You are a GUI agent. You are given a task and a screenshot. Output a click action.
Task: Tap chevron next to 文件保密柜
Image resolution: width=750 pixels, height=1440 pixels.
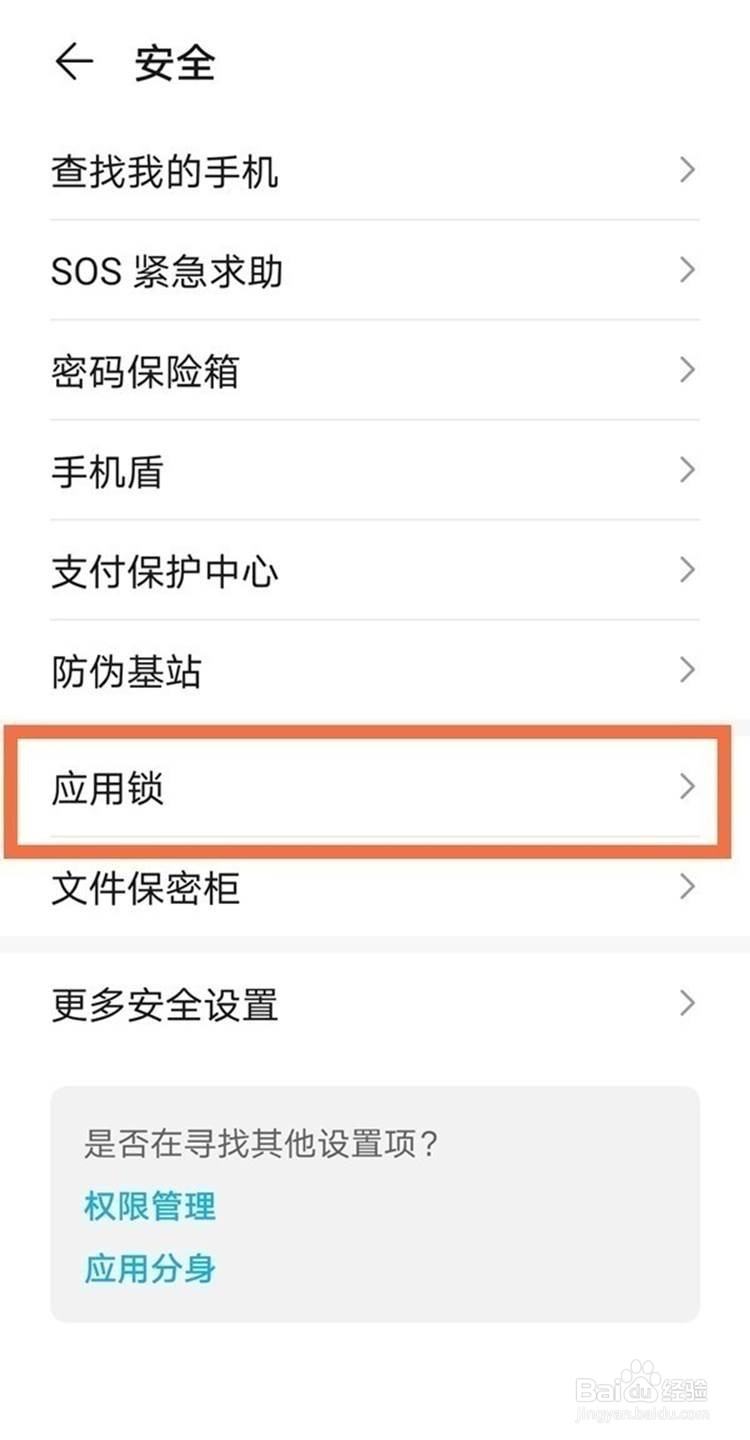[687, 887]
